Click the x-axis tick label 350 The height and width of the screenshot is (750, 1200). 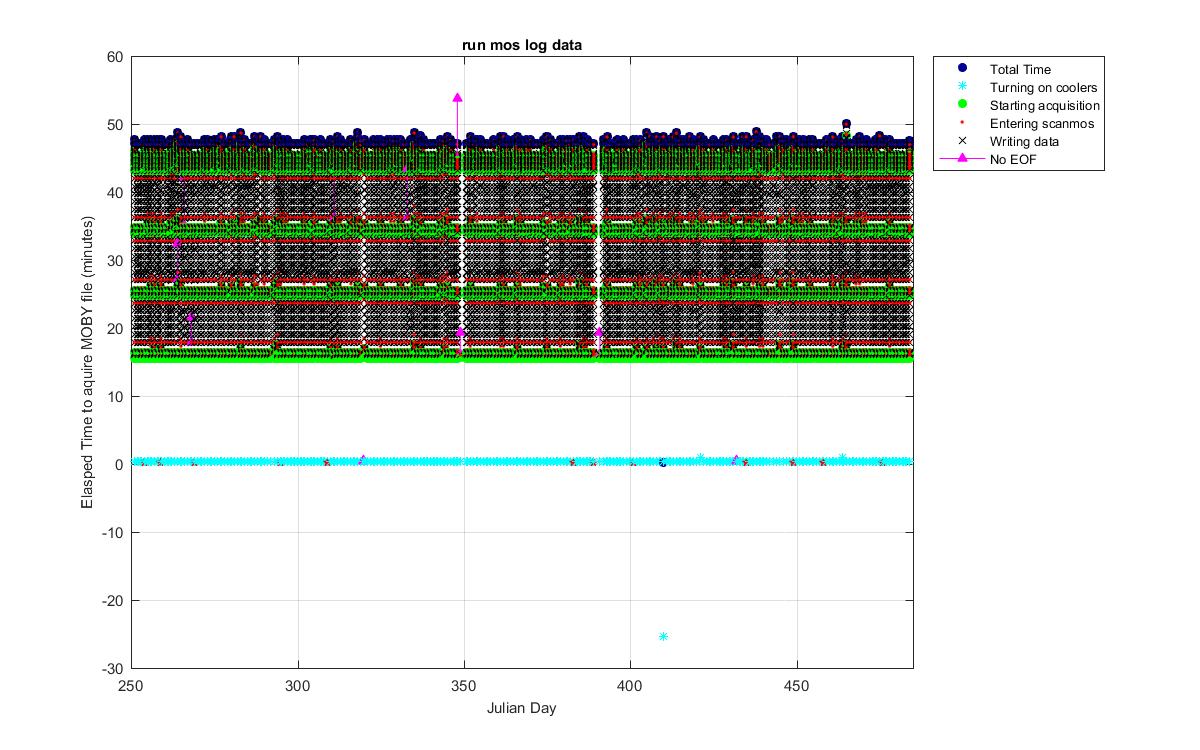click(464, 686)
